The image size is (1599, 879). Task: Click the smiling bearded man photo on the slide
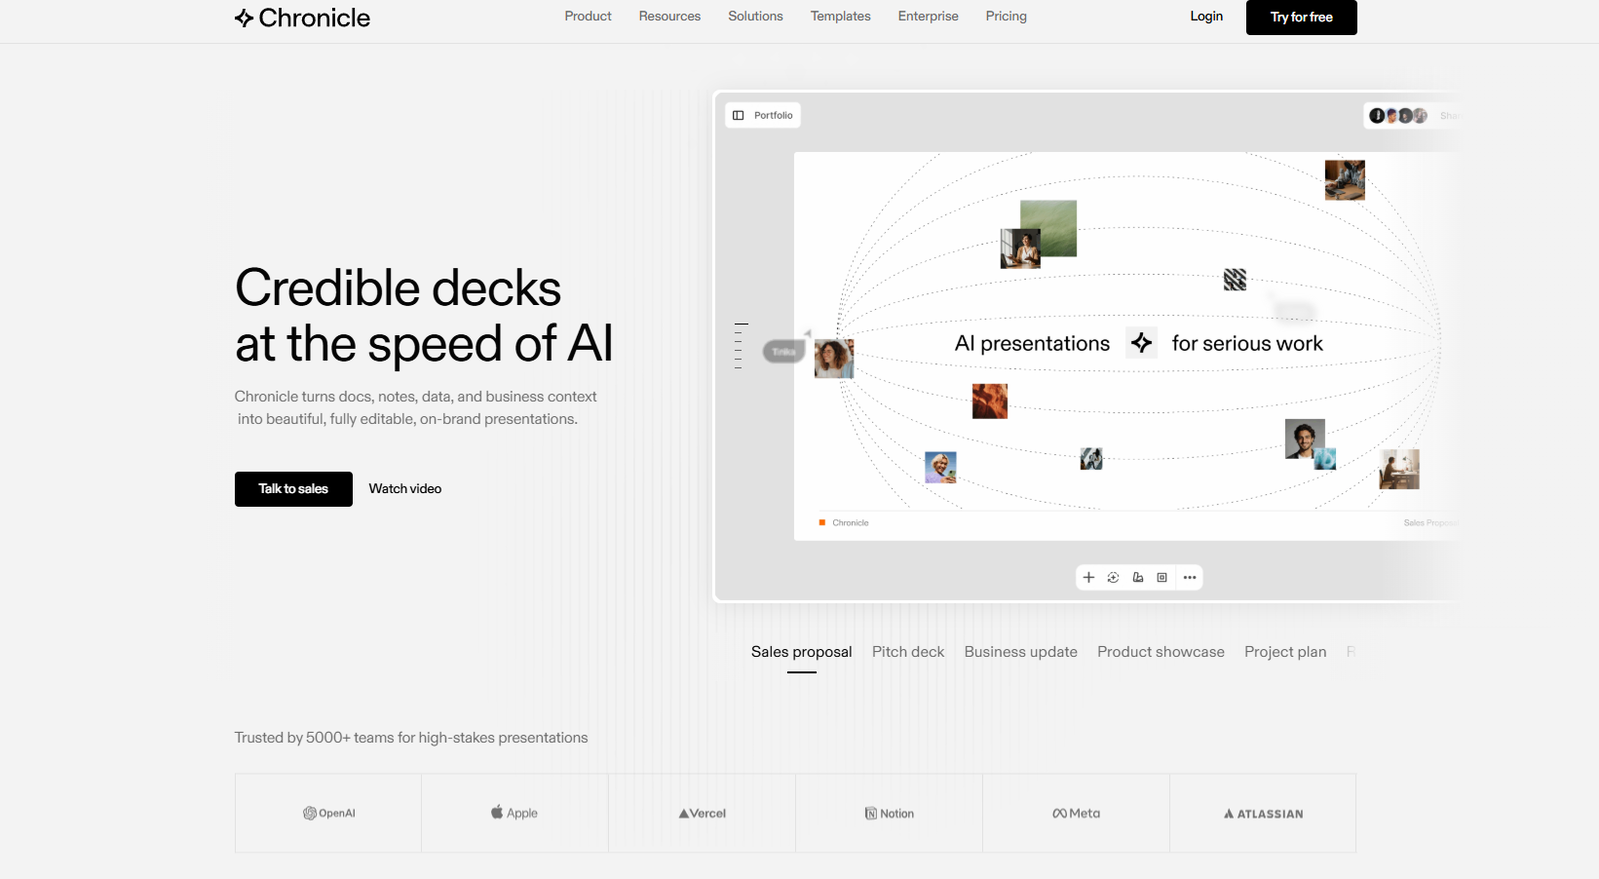[1304, 439]
